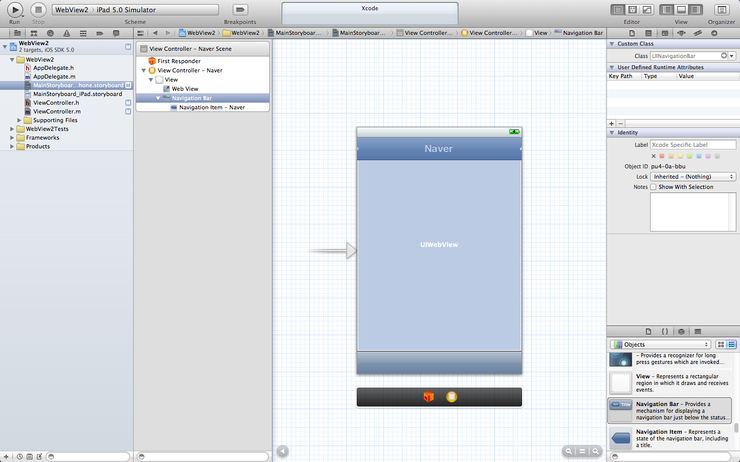Image resolution: width=740 pixels, height=462 pixels.
Task: Collapse View Controller – Naver outline item
Action: click(x=144, y=70)
